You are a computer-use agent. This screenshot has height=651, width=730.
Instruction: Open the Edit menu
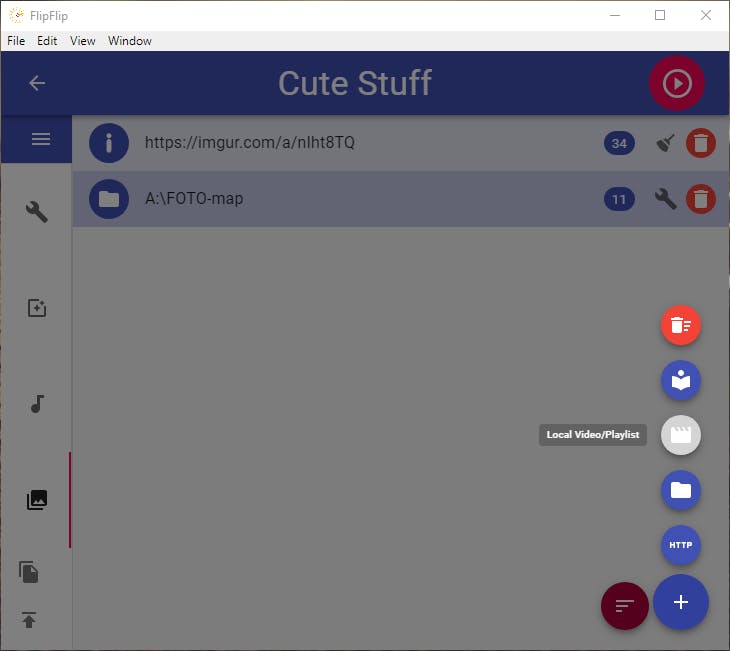click(47, 41)
